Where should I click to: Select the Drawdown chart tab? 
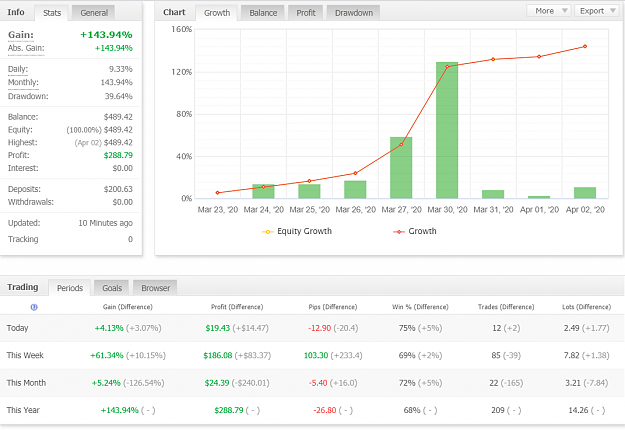point(354,13)
